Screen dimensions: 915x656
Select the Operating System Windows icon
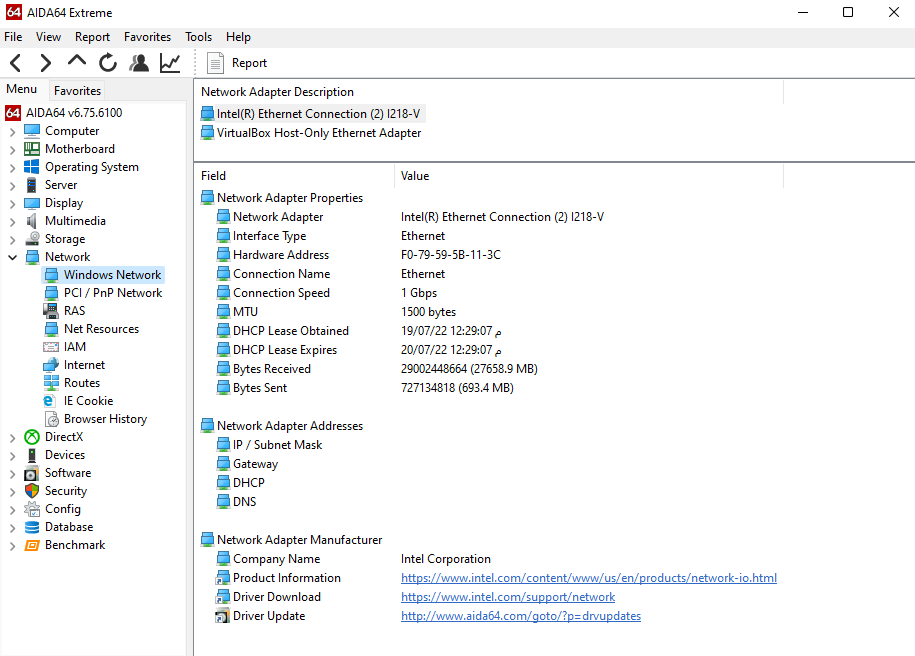coord(32,167)
